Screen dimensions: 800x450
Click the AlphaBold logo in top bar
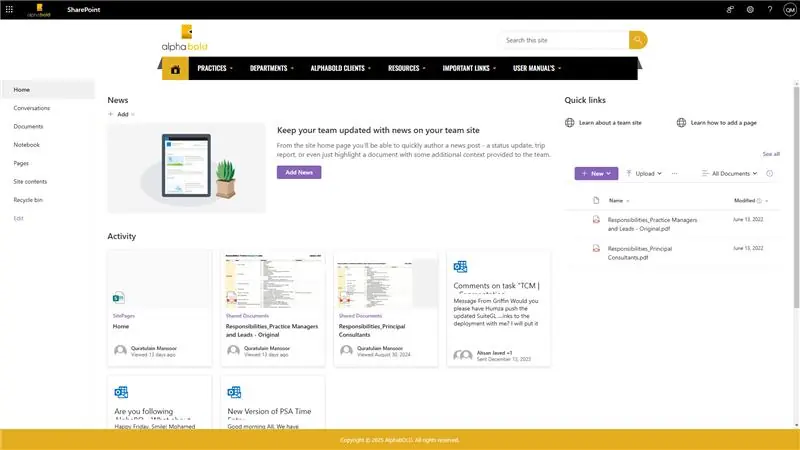coord(39,10)
